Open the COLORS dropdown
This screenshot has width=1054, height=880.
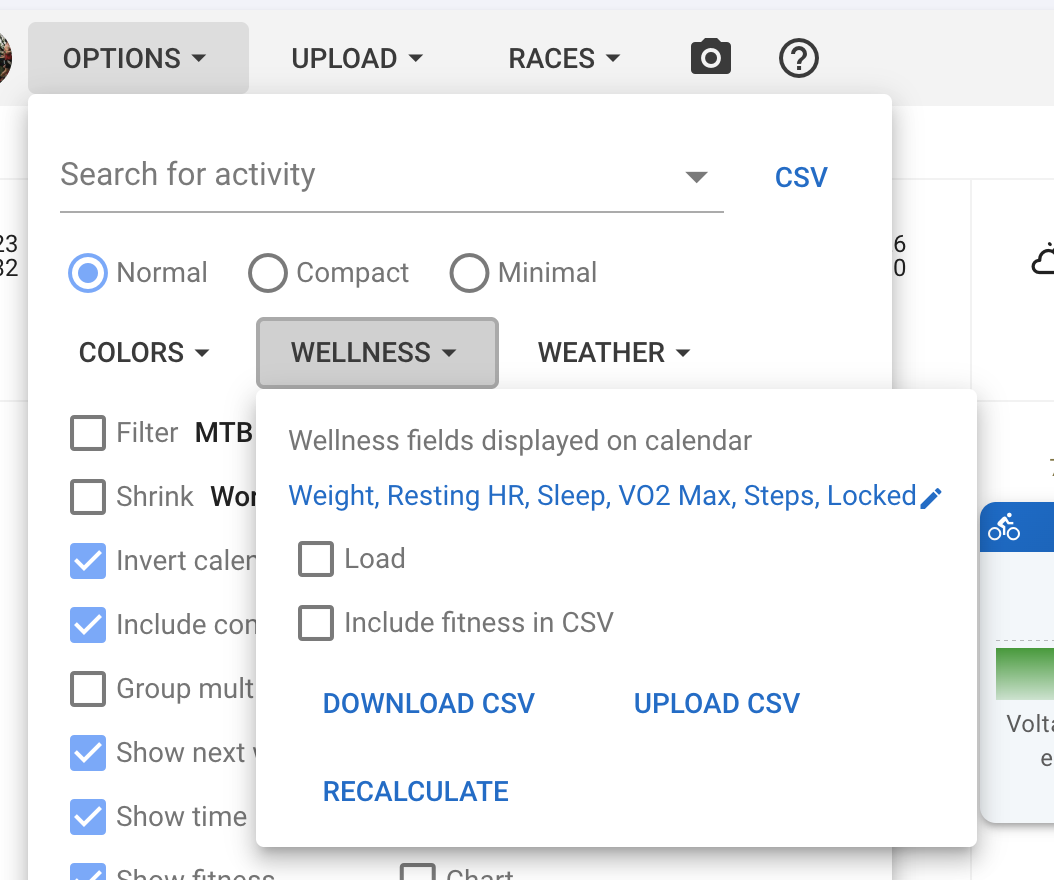coord(145,353)
